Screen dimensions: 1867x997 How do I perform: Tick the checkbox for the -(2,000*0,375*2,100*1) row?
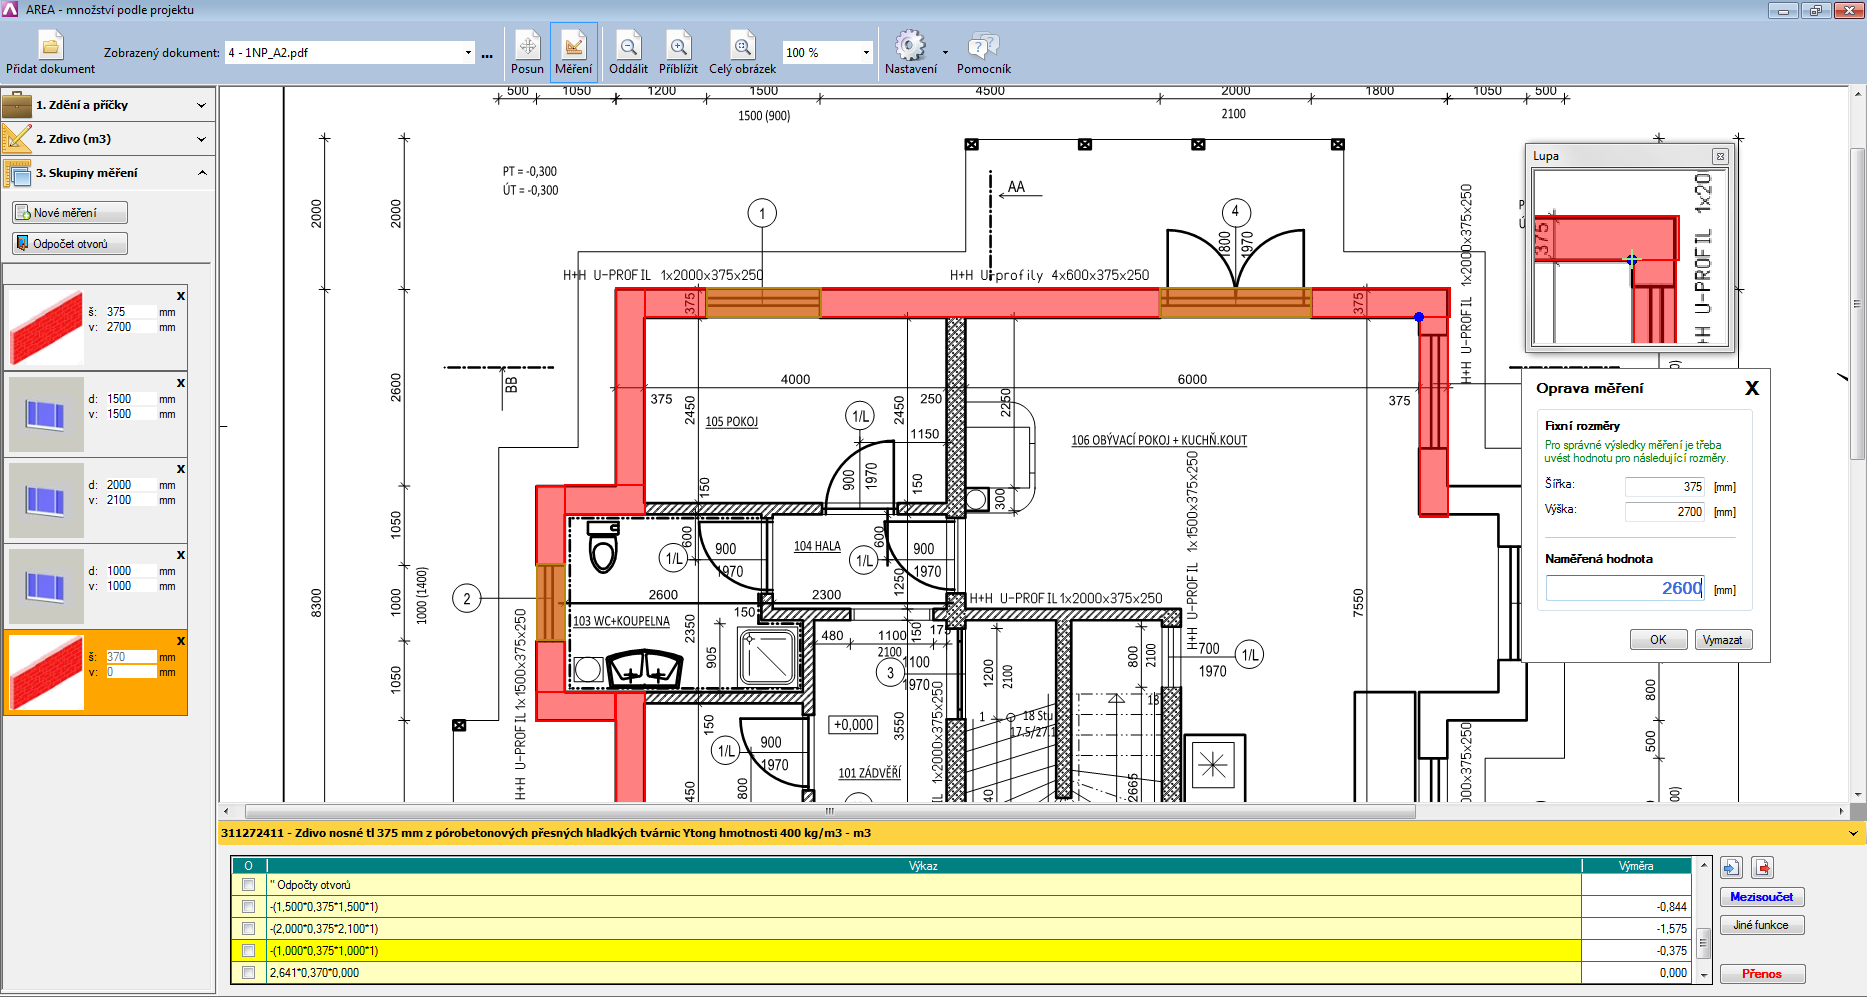[248, 929]
